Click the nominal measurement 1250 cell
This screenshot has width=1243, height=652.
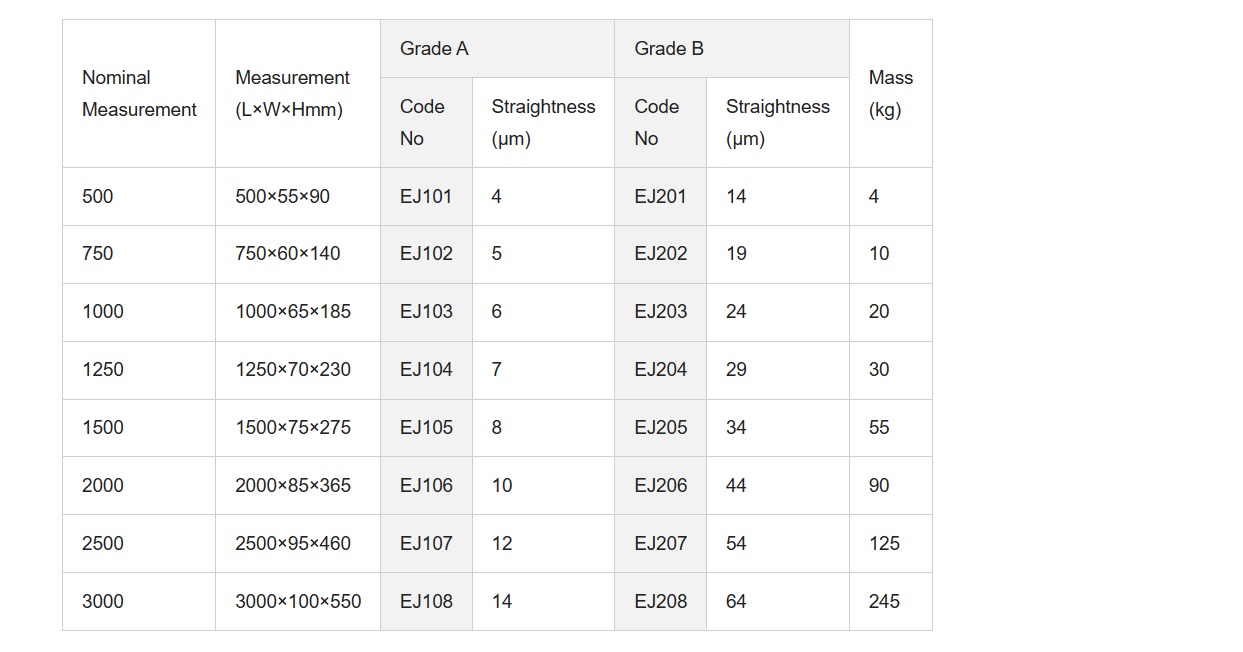coord(139,370)
